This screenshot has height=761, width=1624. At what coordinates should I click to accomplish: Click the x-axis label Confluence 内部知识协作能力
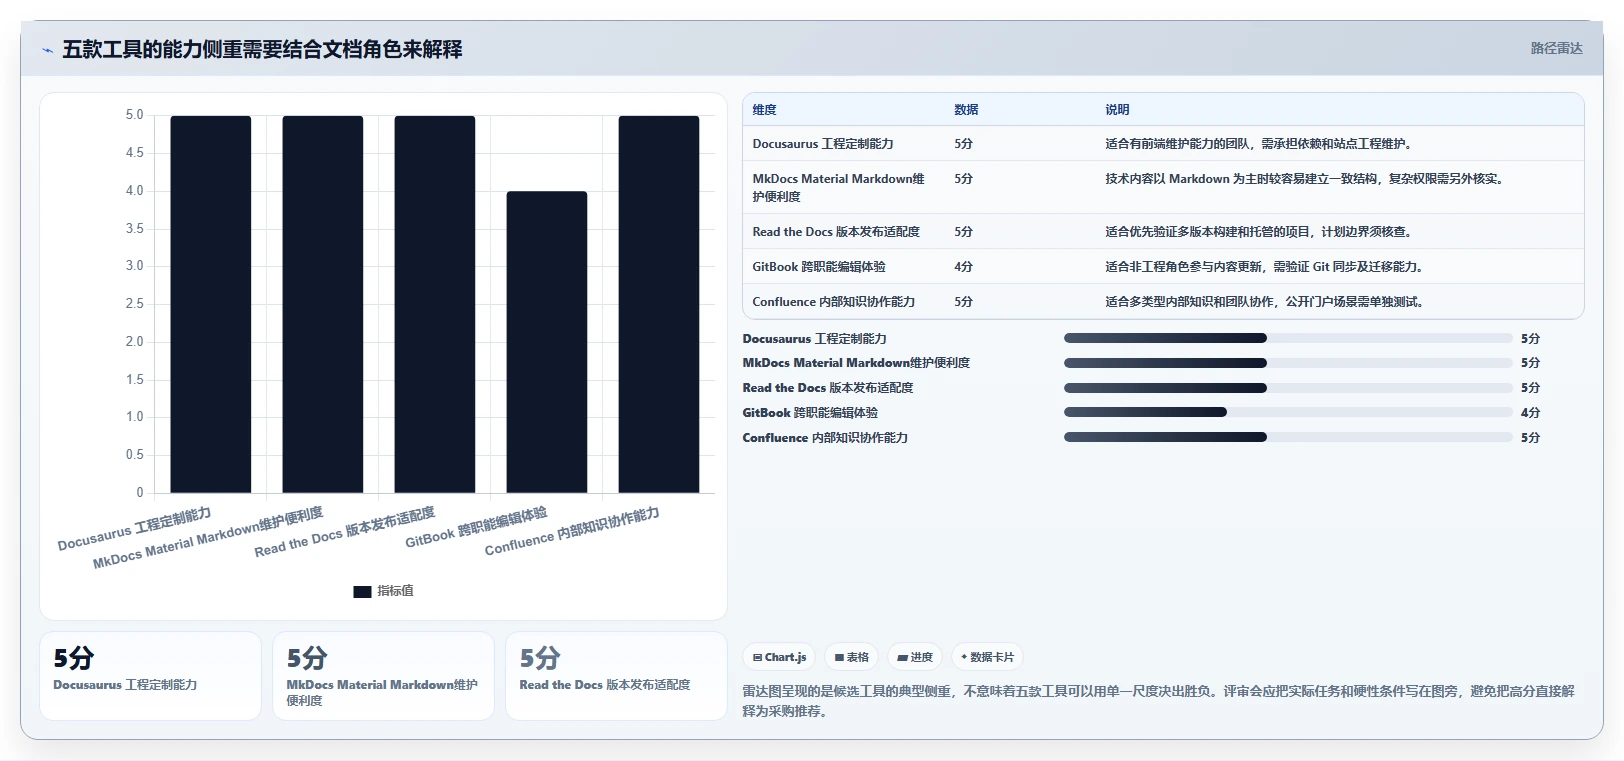pyautogui.click(x=572, y=531)
